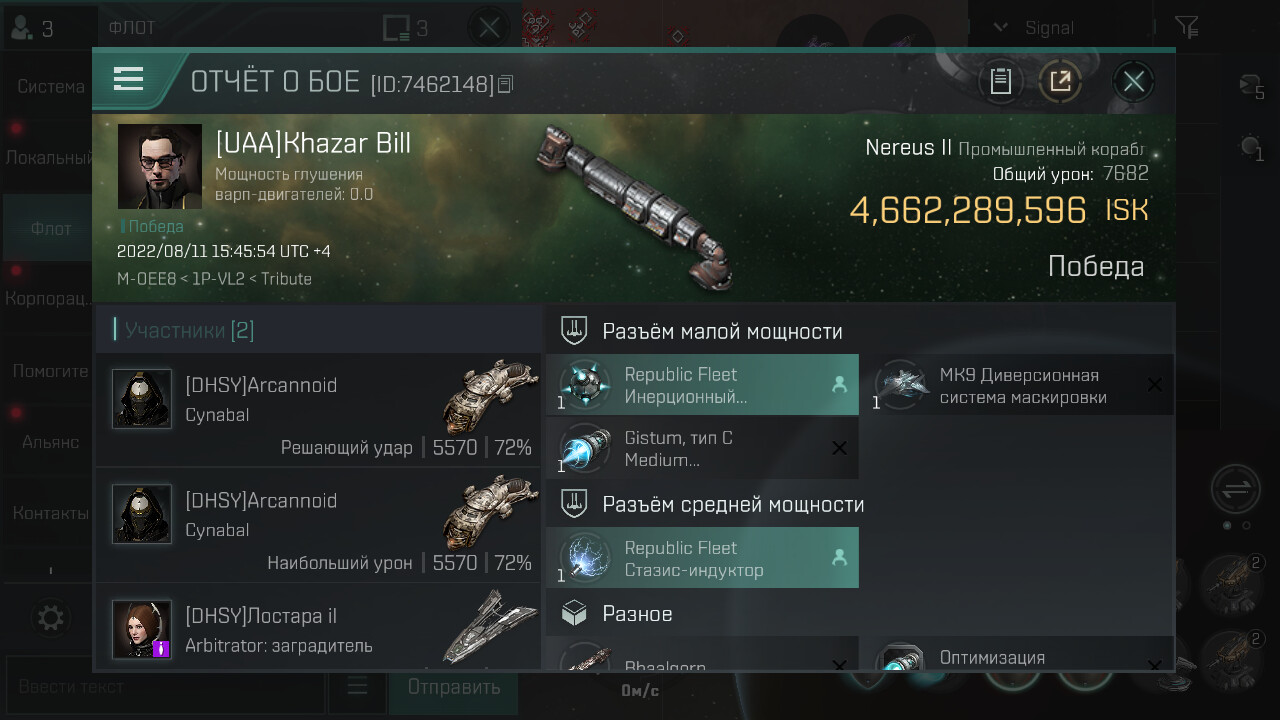1280x720 pixels.
Task: Open the overview filter funnel icon
Action: click(1186, 27)
